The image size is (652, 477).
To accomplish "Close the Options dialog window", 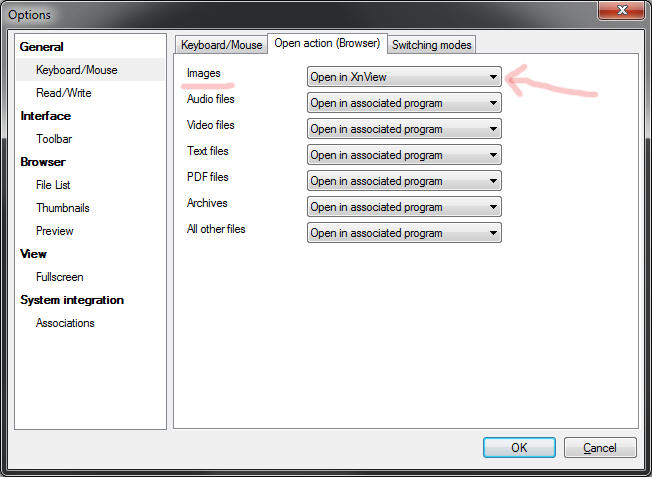I will coord(620,11).
